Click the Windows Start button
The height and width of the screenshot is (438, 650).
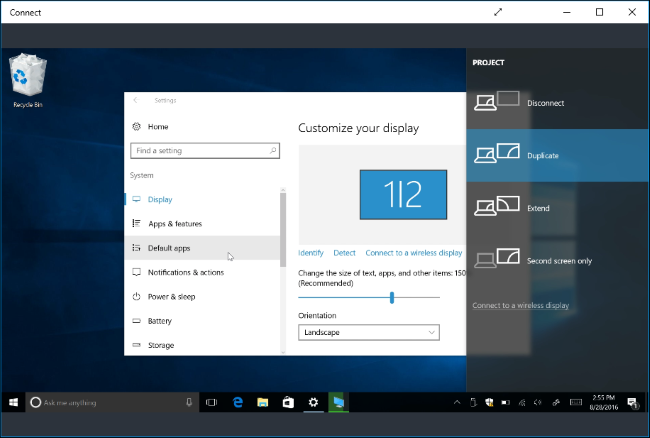tap(13, 402)
